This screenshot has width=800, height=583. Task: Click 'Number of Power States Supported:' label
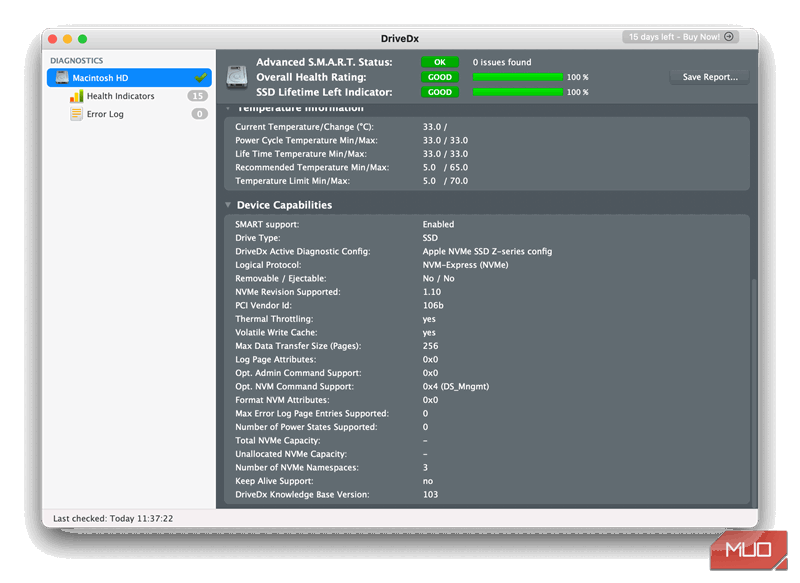[306, 427]
